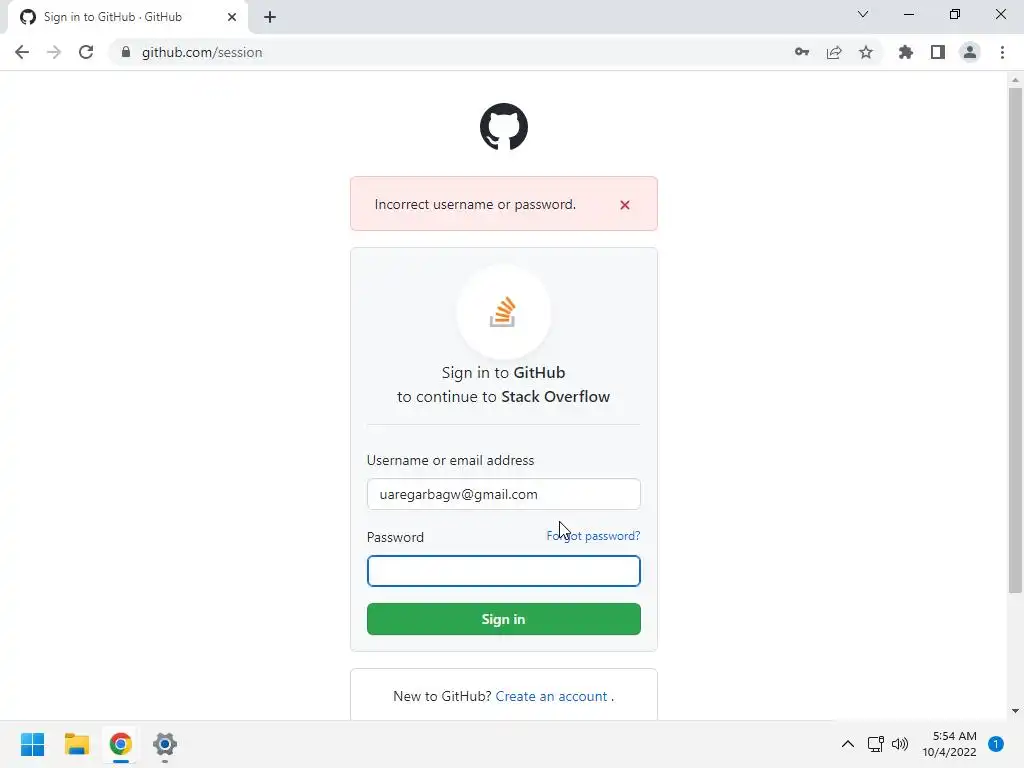The image size is (1024, 768).
Task: Open the Chrome extensions puzzle icon
Action: point(906,52)
